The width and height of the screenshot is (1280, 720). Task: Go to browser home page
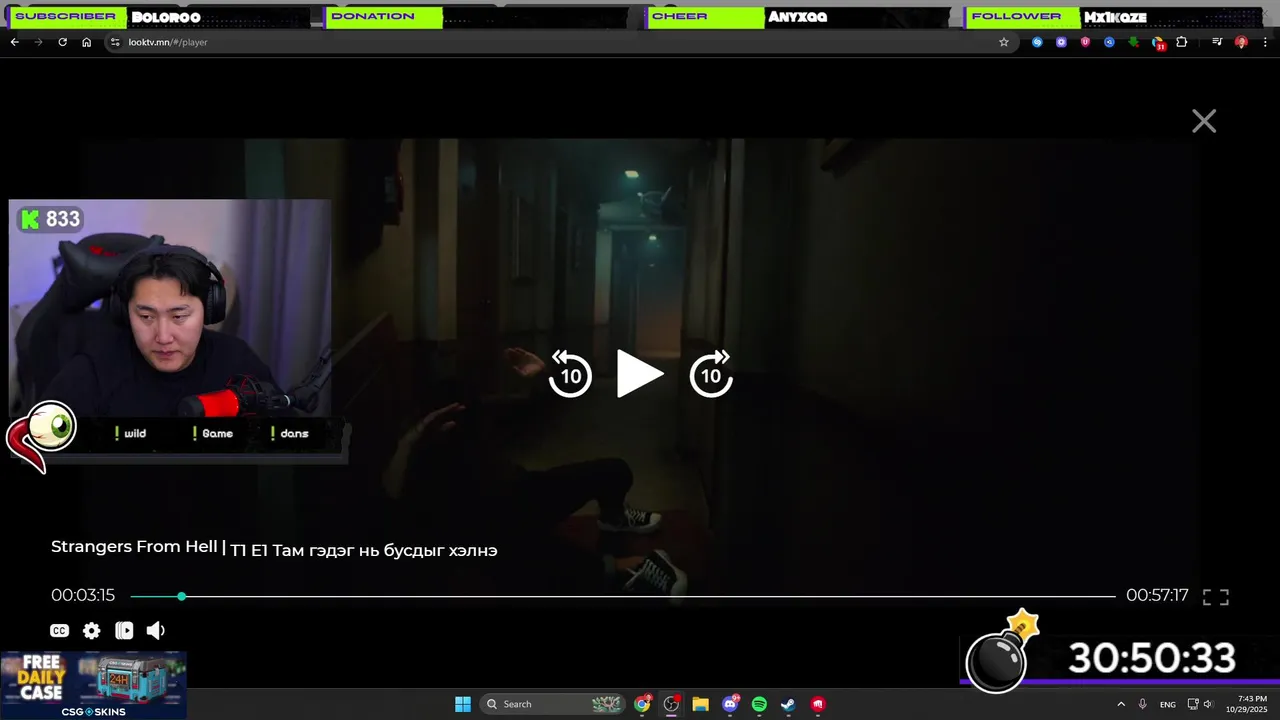tap(86, 42)
